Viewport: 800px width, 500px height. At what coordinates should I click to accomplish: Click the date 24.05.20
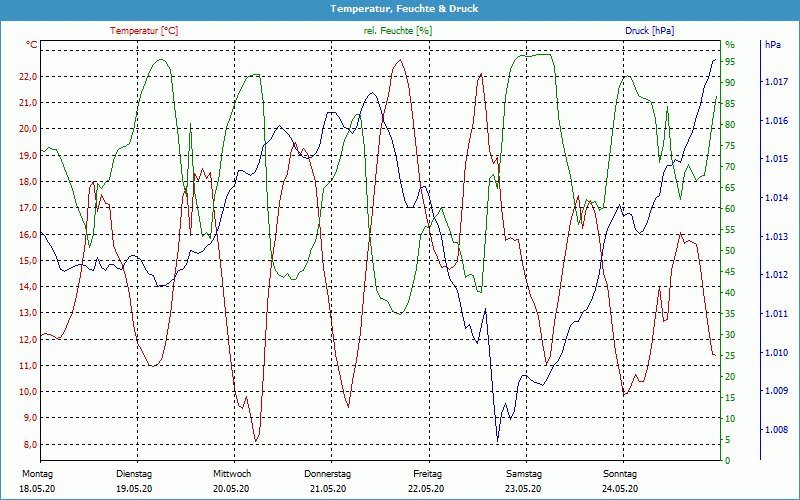[x=620, y=489]
